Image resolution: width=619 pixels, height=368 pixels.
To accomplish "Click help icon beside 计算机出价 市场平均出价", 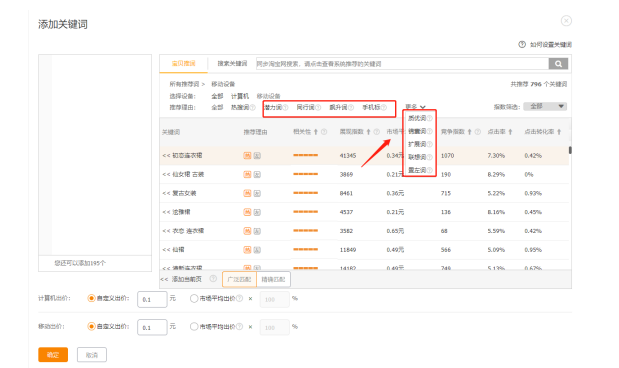I will [239, 299].
